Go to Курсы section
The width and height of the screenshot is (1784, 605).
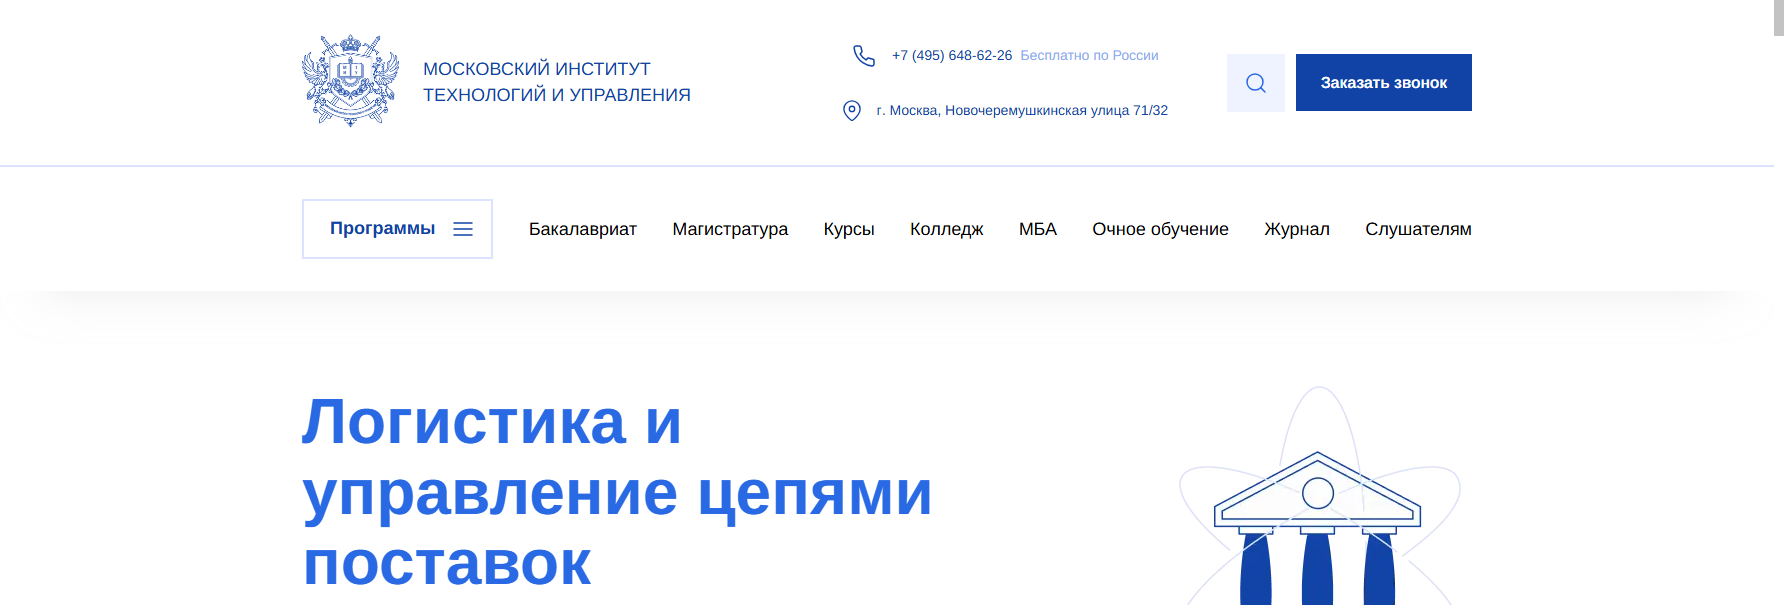pyautogui.click(x=849, y=229)
